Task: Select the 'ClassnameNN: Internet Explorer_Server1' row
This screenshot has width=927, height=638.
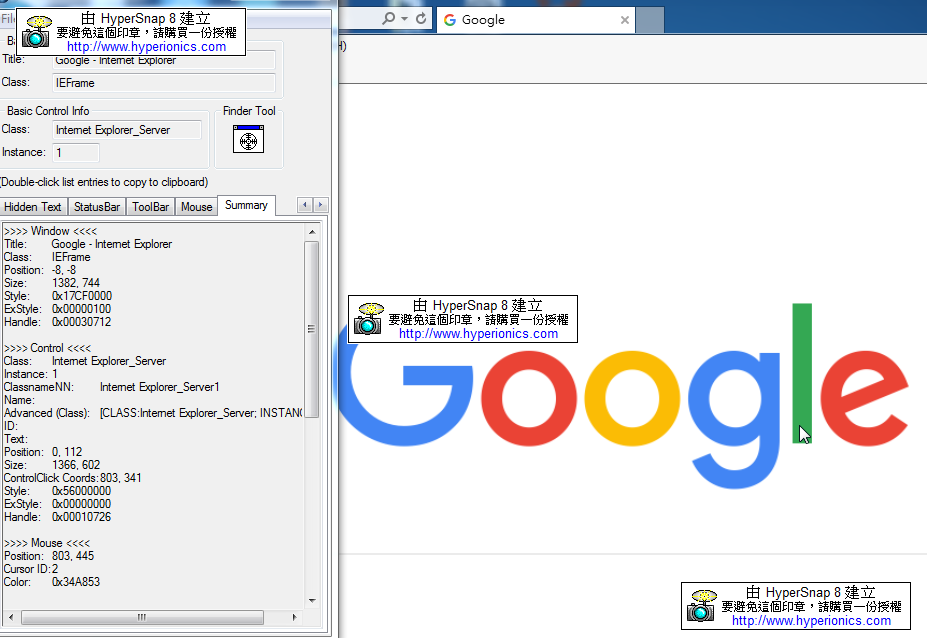Action: [112, 387]
